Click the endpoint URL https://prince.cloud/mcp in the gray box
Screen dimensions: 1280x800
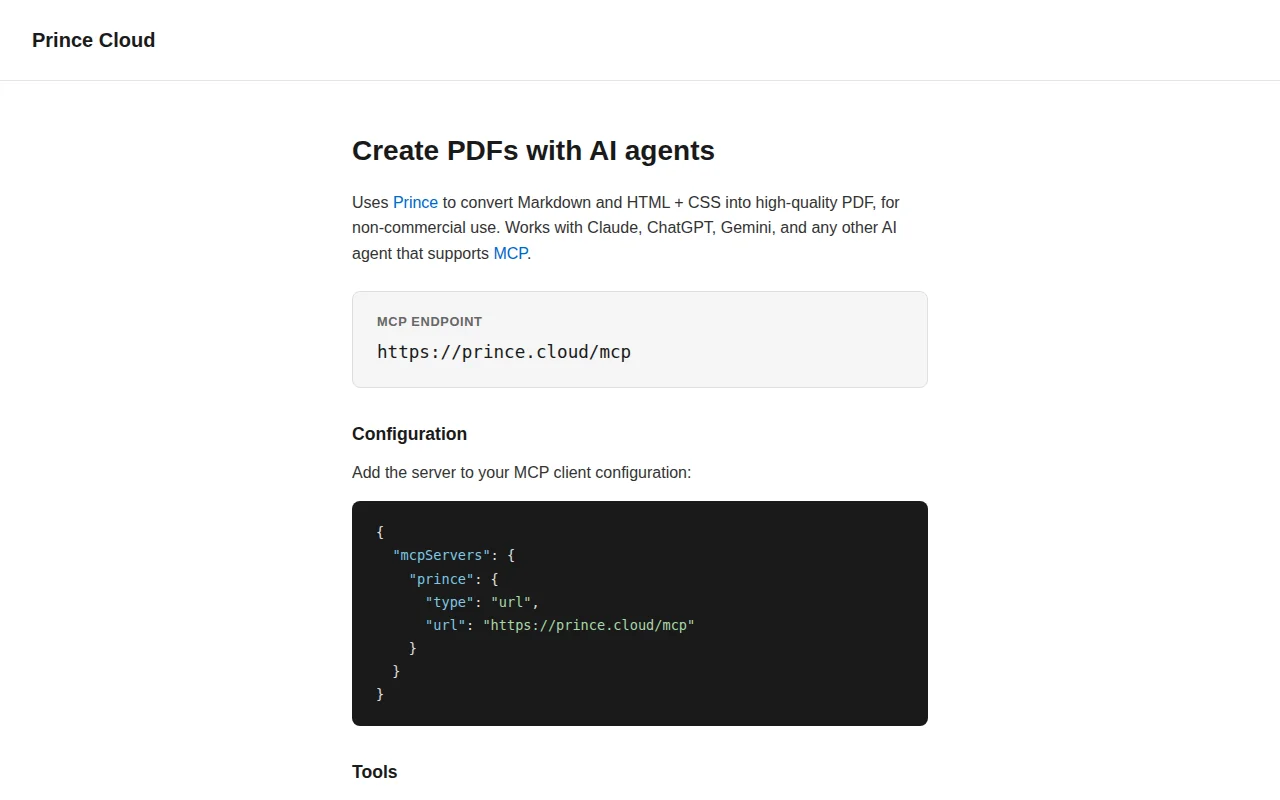tap(504, 352)
